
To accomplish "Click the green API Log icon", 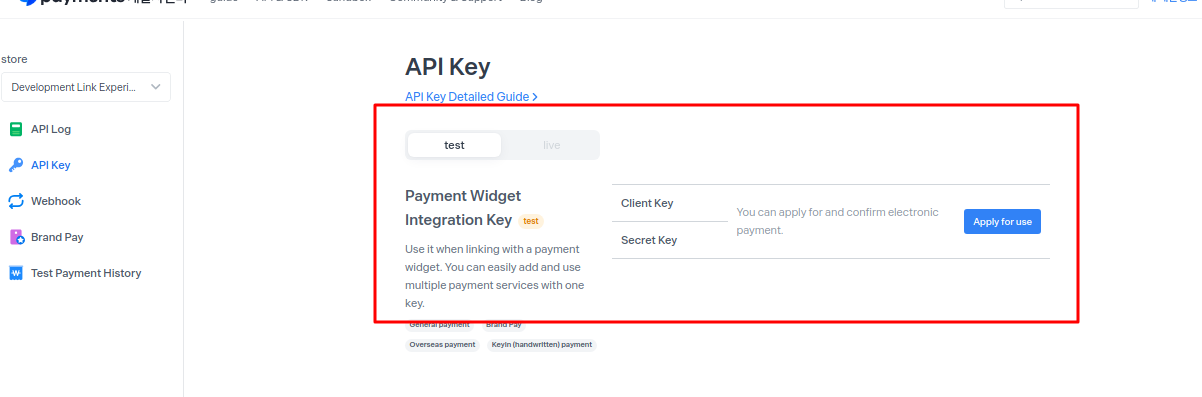I will pyautogui.click(x=16, y=129).
